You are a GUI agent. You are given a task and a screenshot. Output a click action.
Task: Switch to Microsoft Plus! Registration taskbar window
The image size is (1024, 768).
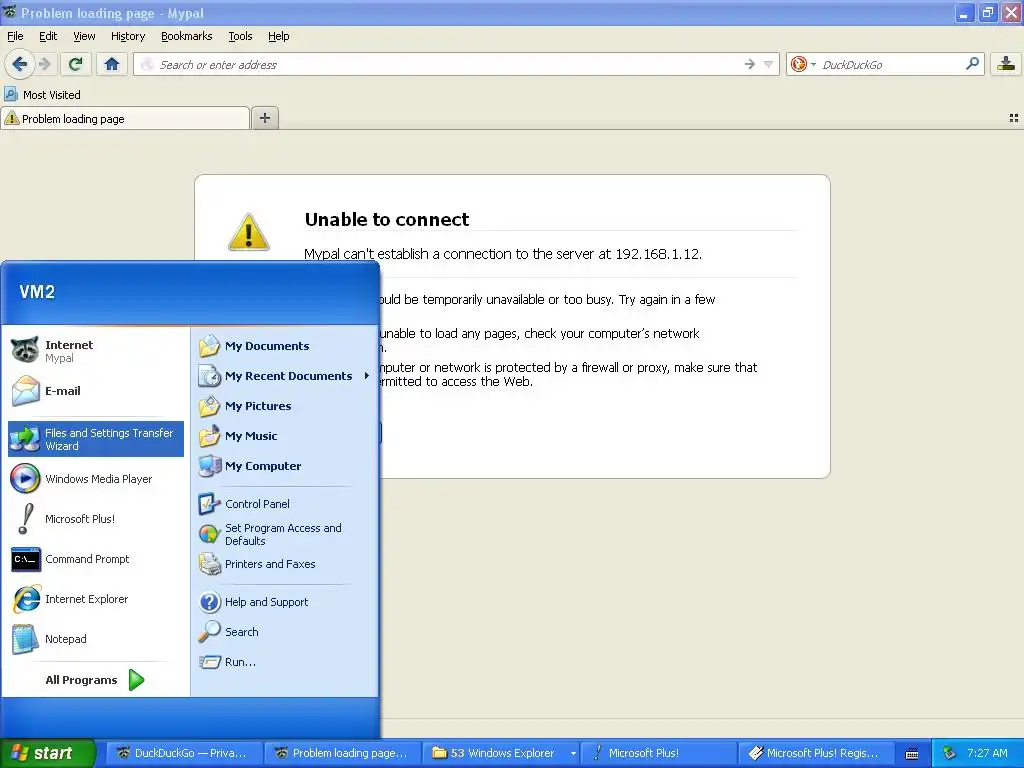tap(816, 753)
